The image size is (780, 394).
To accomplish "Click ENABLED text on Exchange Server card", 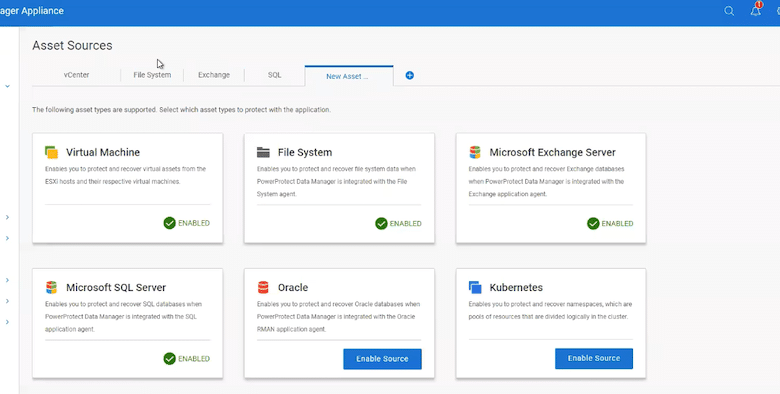I will pyautogui.click(x=617, y=224).
